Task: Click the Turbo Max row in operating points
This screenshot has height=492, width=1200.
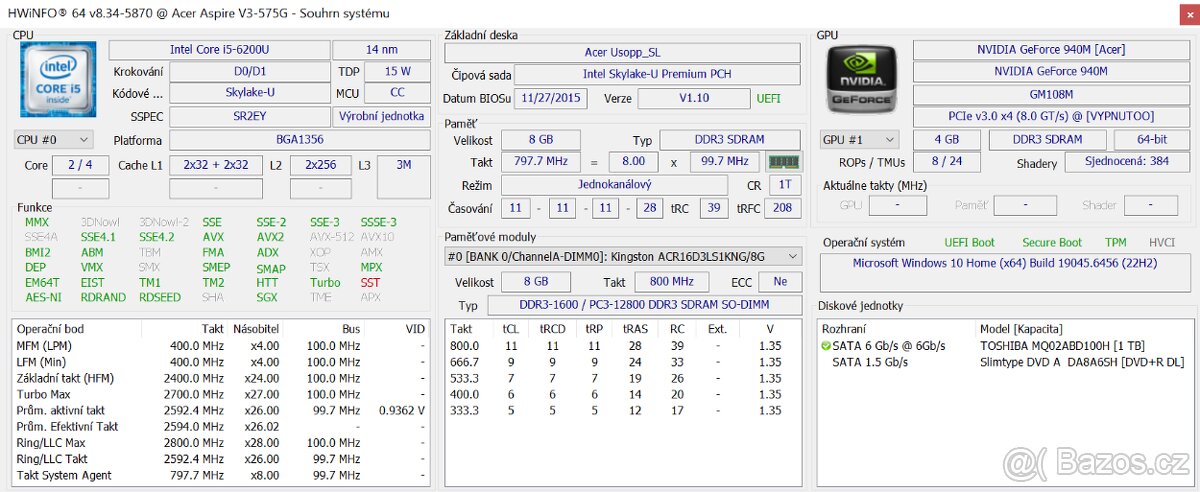Action: [200, 395]
